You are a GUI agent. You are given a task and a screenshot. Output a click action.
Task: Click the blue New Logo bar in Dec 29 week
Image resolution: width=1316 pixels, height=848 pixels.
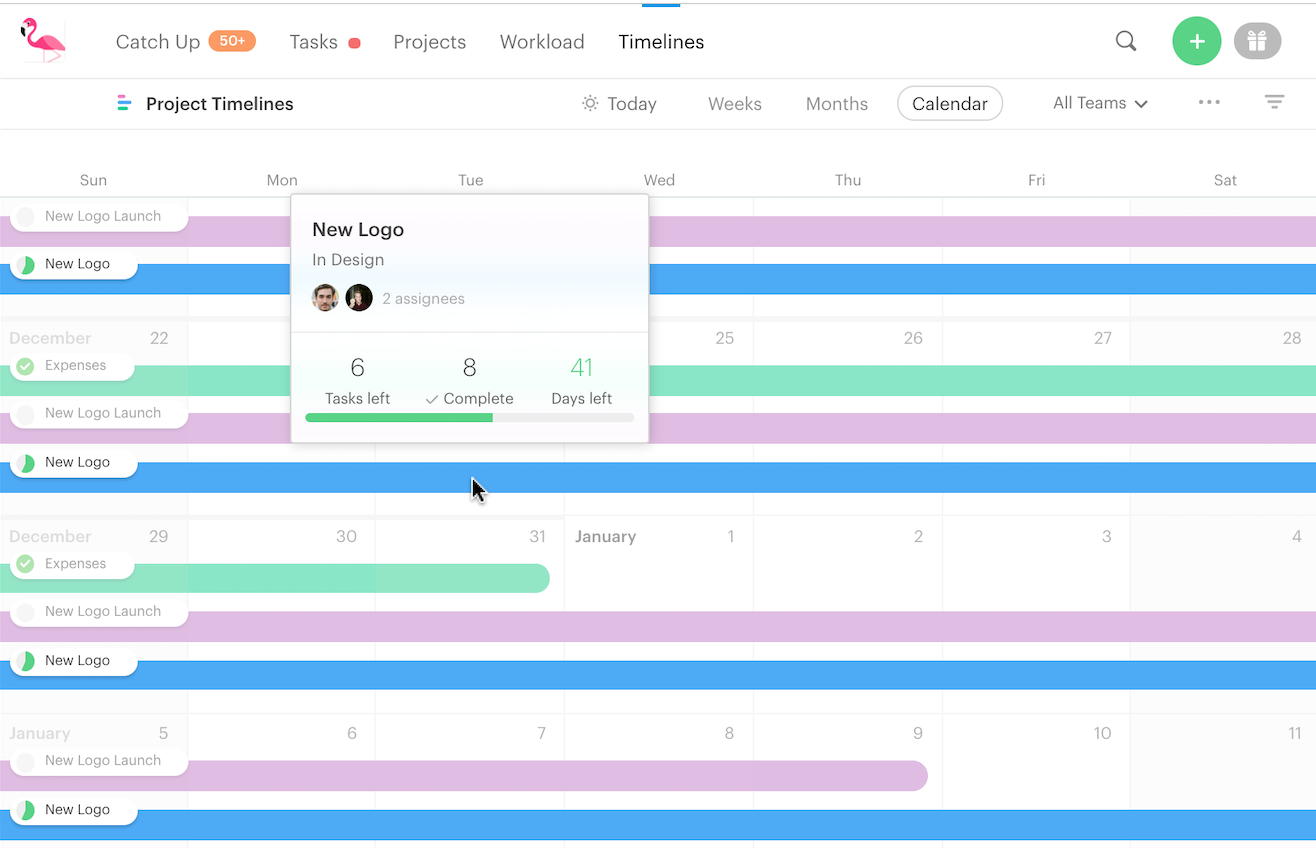click(658, 675)
